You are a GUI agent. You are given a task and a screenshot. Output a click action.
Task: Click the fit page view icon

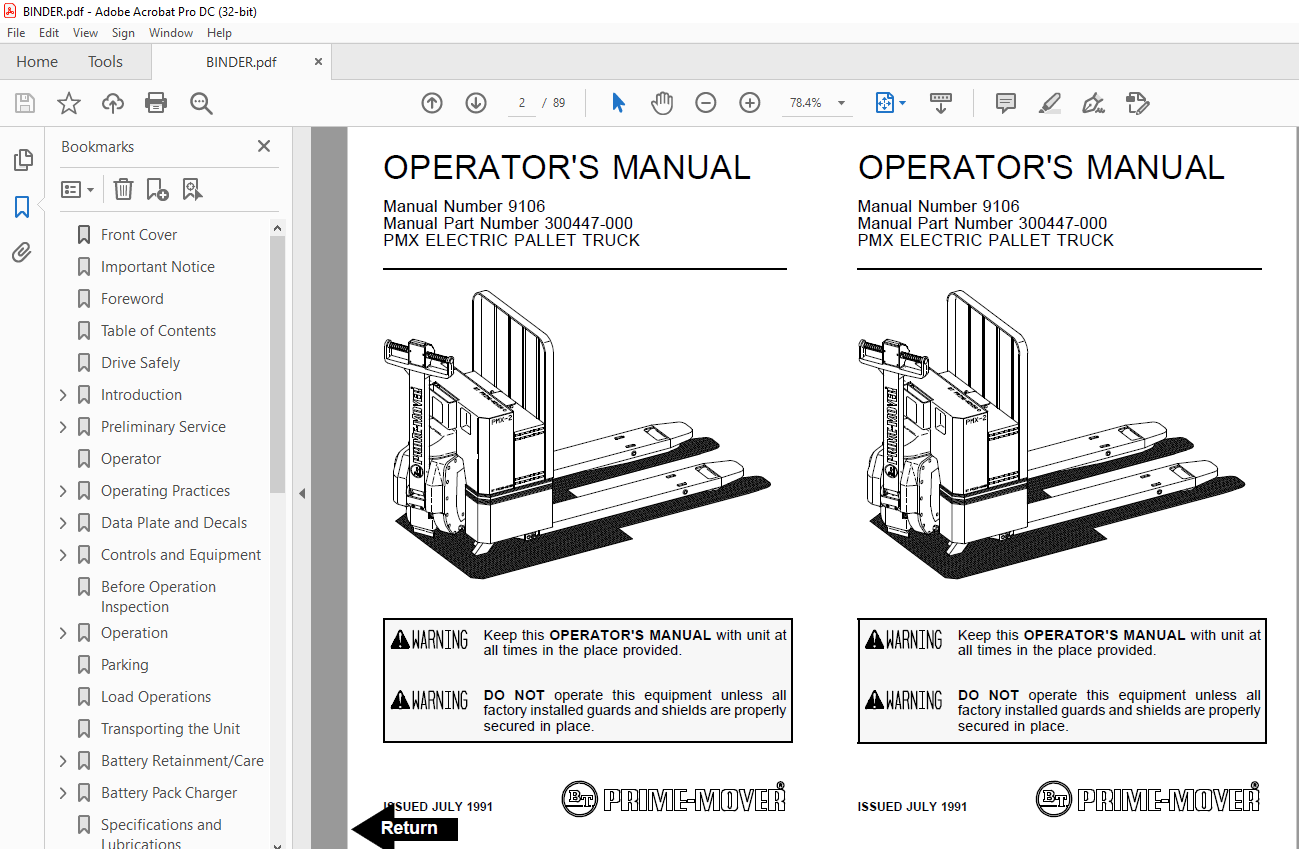(x=884, y=103)
